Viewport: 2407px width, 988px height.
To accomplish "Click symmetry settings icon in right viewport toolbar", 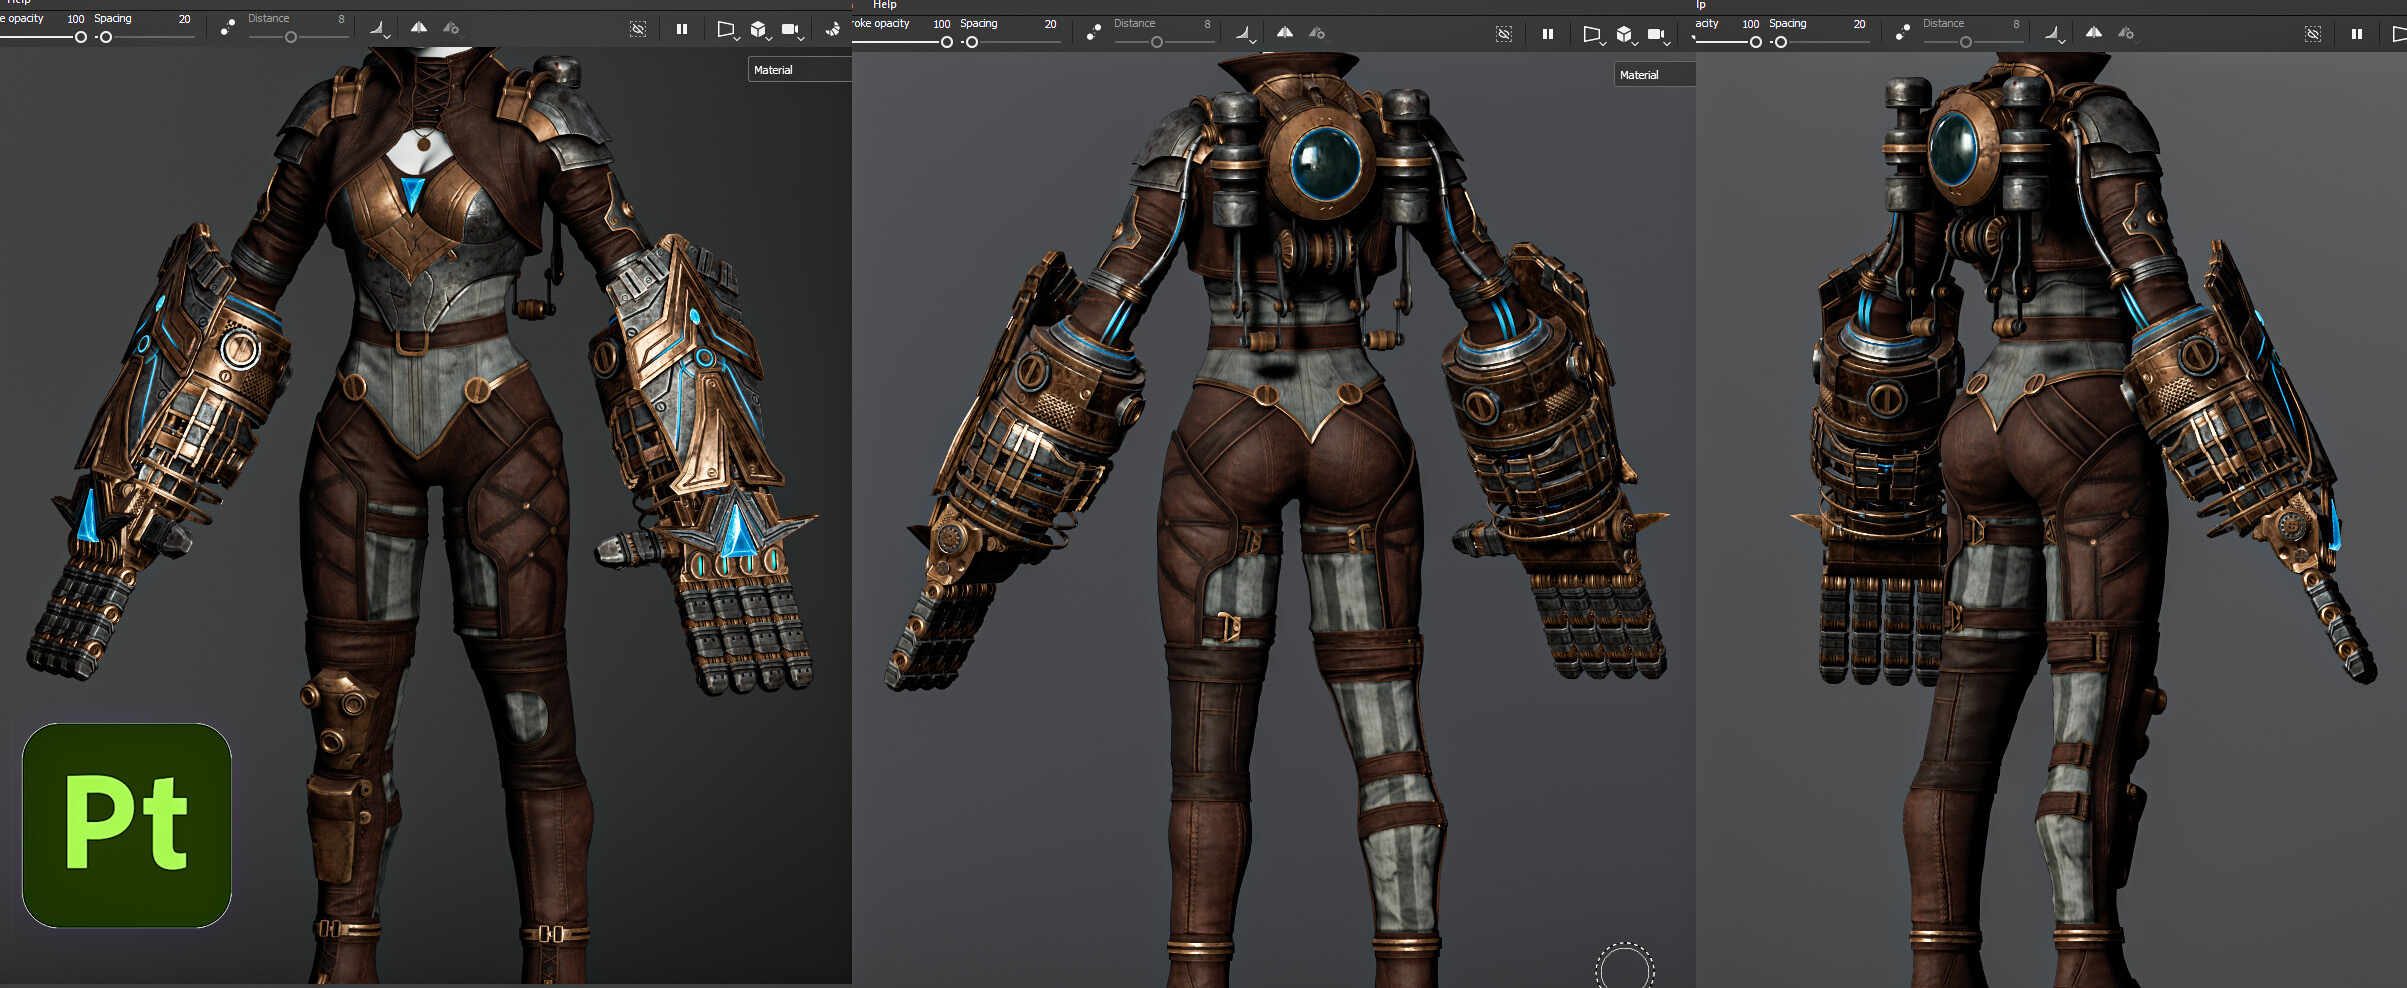I will (x=2126, y=33).
